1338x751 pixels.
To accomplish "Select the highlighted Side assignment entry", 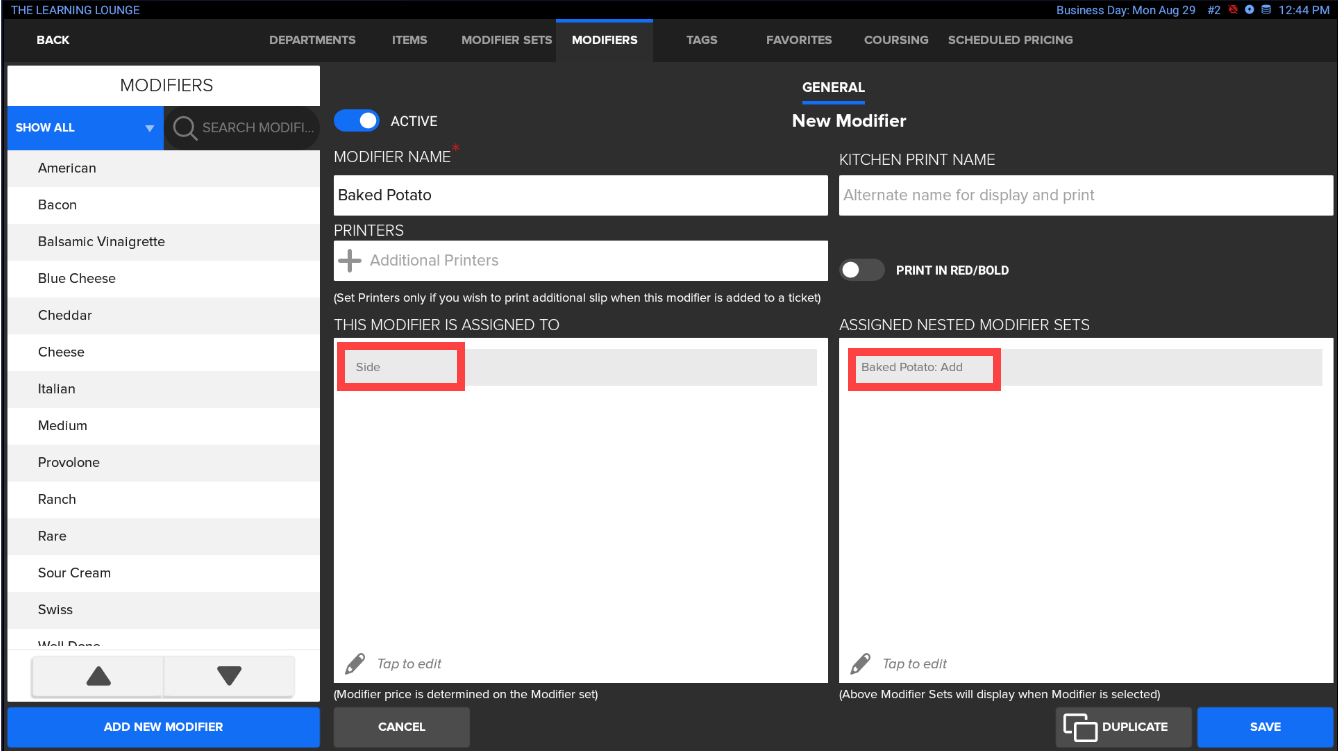I will pyautogui.click(x=400, y=366).
